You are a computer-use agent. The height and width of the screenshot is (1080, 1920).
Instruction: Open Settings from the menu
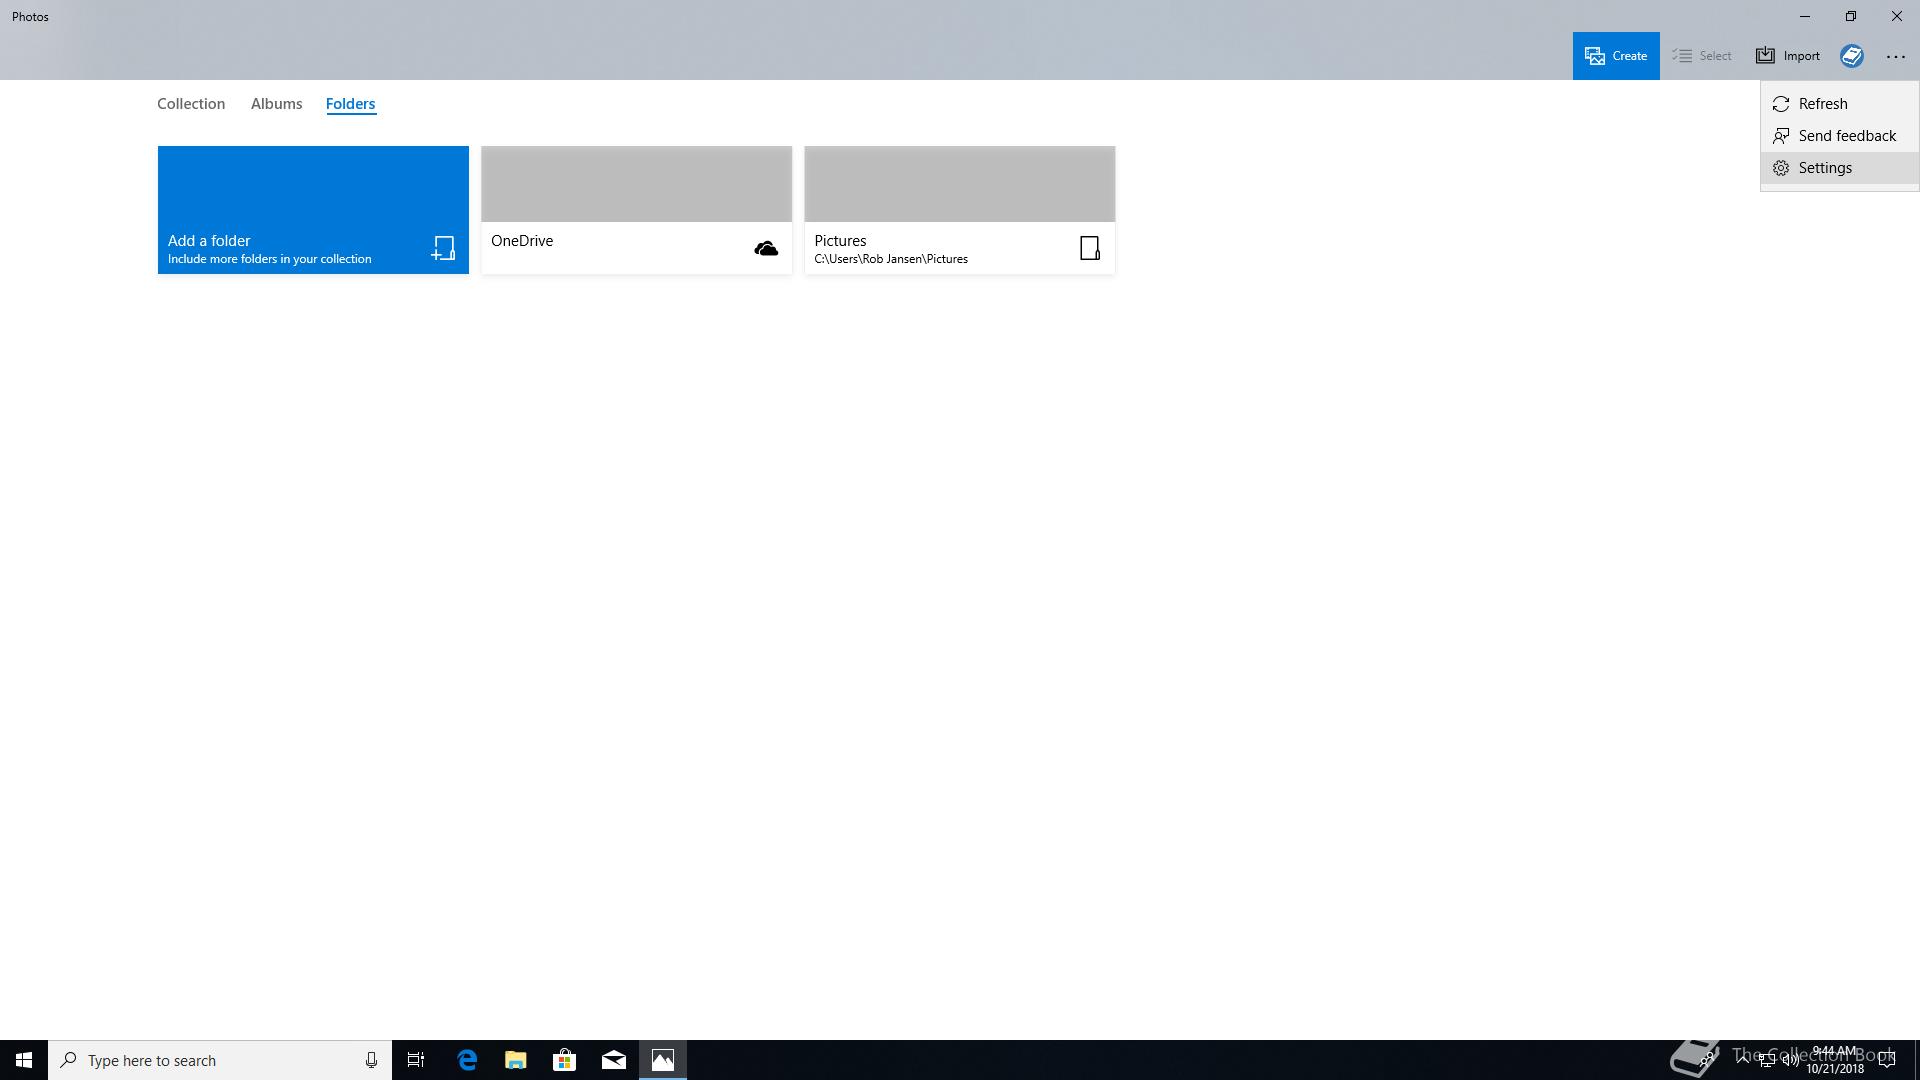[x=1839, y=168]
